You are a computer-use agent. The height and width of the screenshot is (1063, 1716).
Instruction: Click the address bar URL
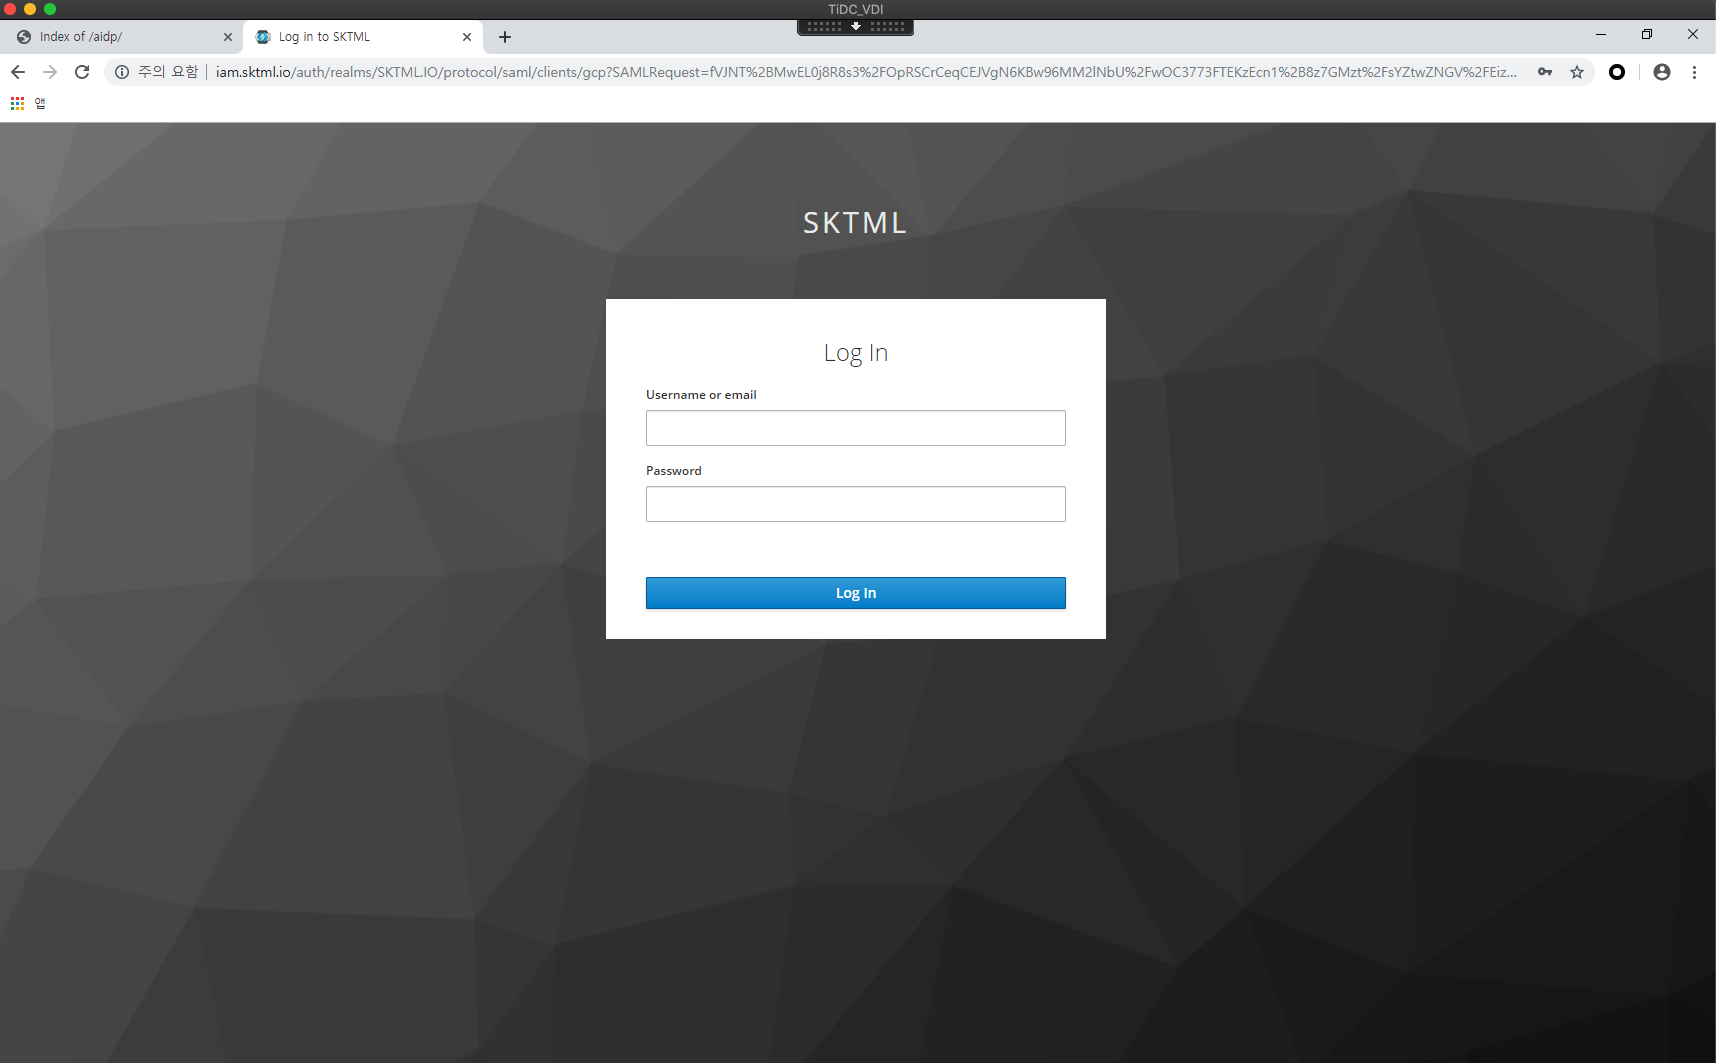(x=860, y=72)
